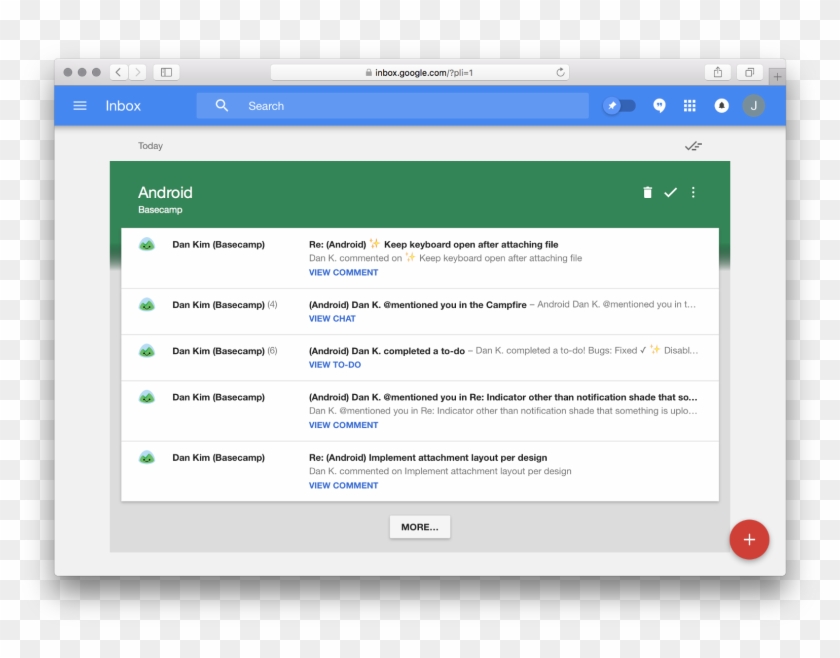Click the browser reload icon
840x658 pixels.
pos(559,71)
